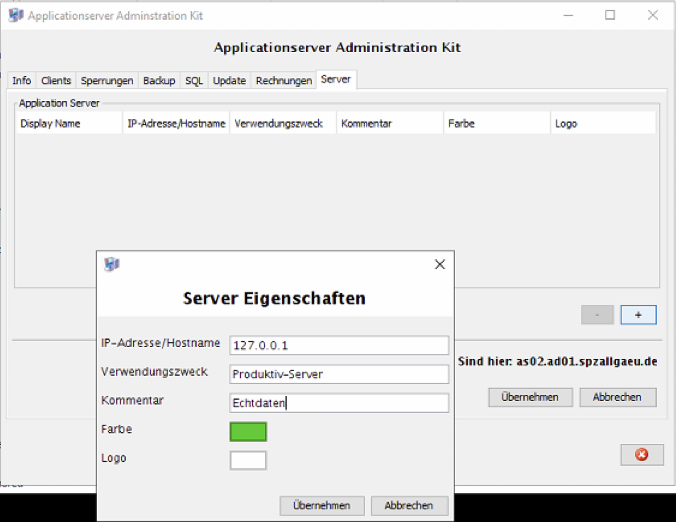Click the Logo column header

pos(604,124)
